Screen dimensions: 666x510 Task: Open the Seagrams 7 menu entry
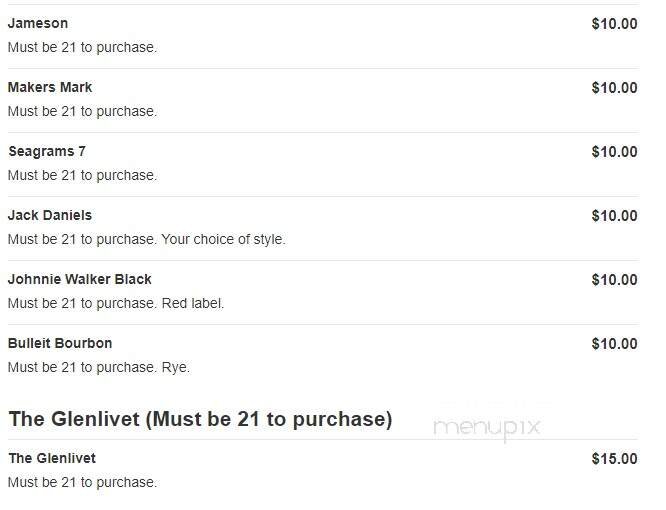47,151
